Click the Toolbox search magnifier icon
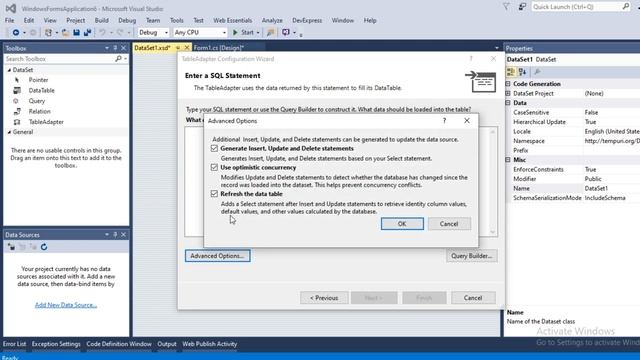Image resolution: width=640 pixels, height=360 pixels. tap(118, 59)
